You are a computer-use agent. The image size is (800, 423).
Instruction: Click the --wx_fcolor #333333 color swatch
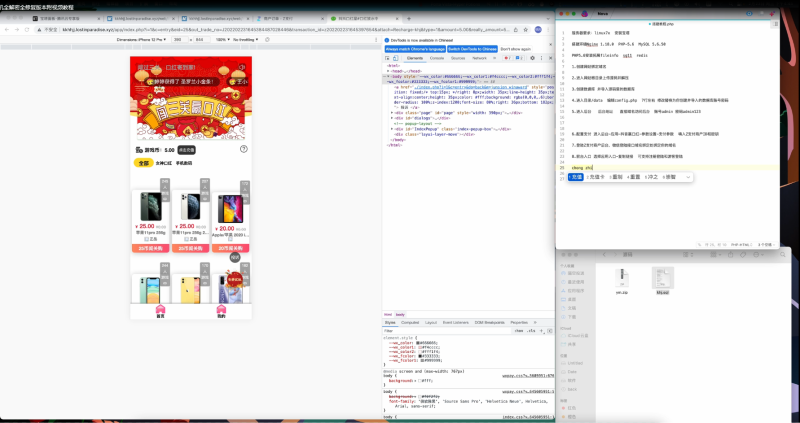tap(420, 356)
